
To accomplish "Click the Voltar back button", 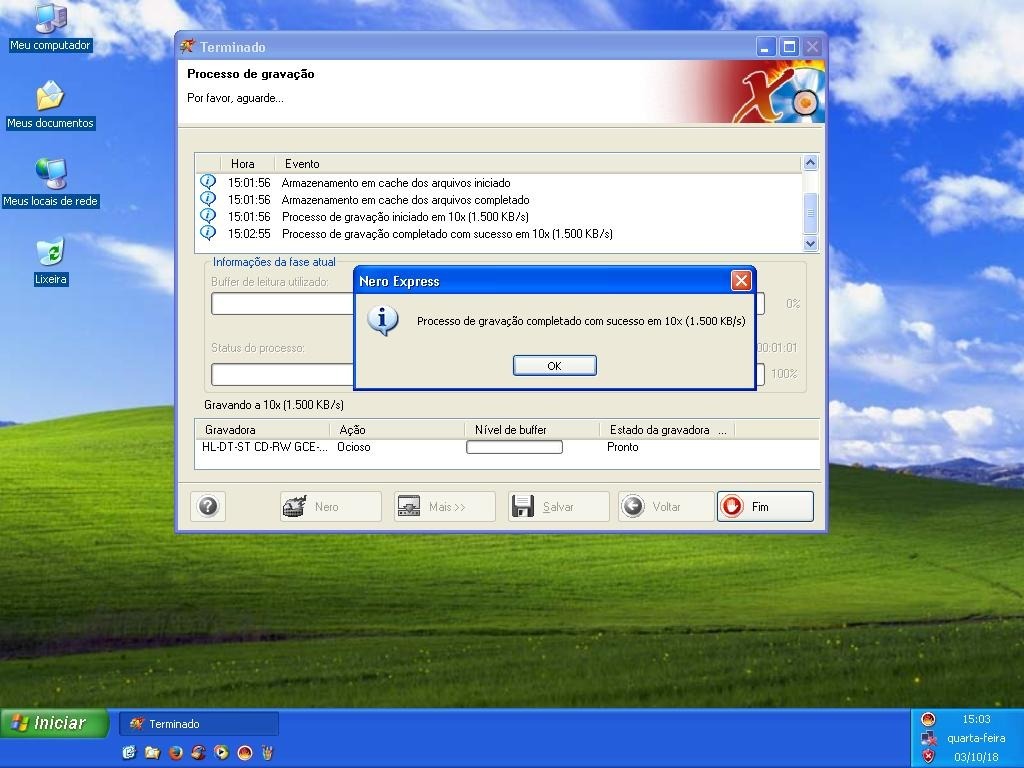I will 666,507.
